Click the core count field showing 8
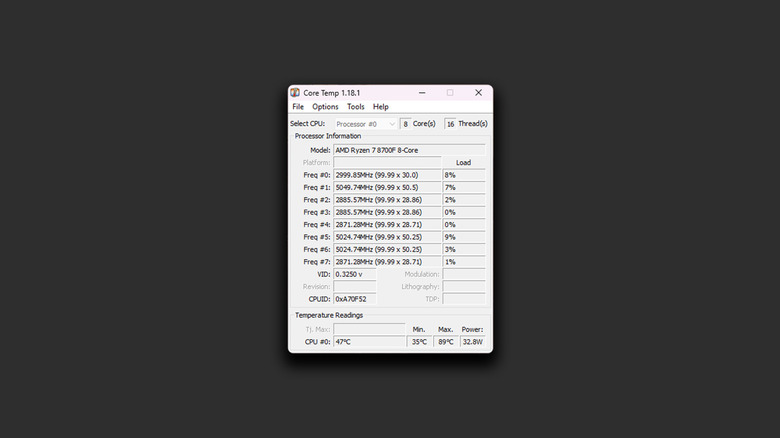780x438 pixels. [x=405, y=124]
